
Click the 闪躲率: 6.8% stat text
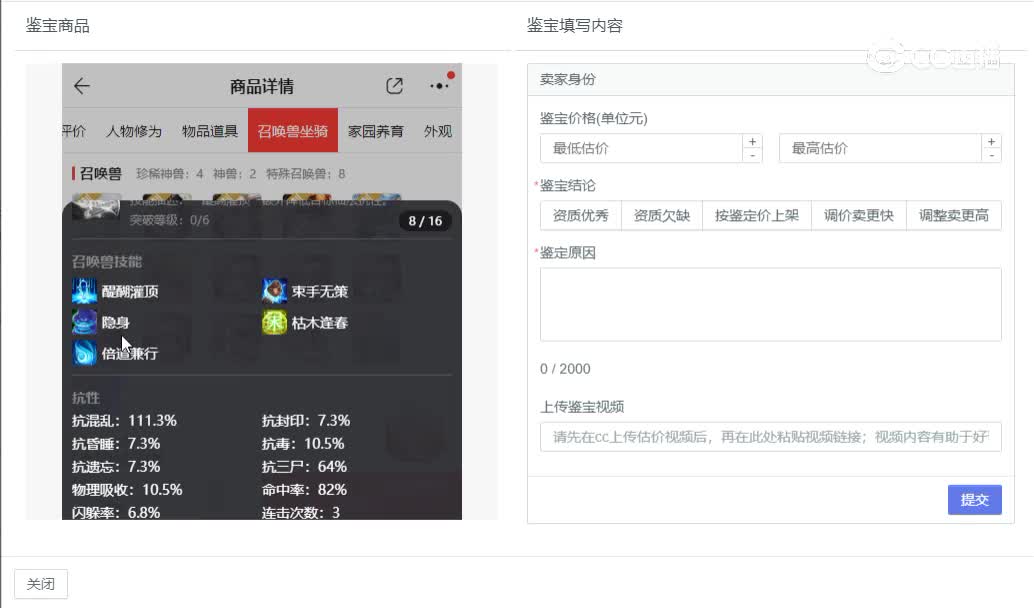[116, 512]
